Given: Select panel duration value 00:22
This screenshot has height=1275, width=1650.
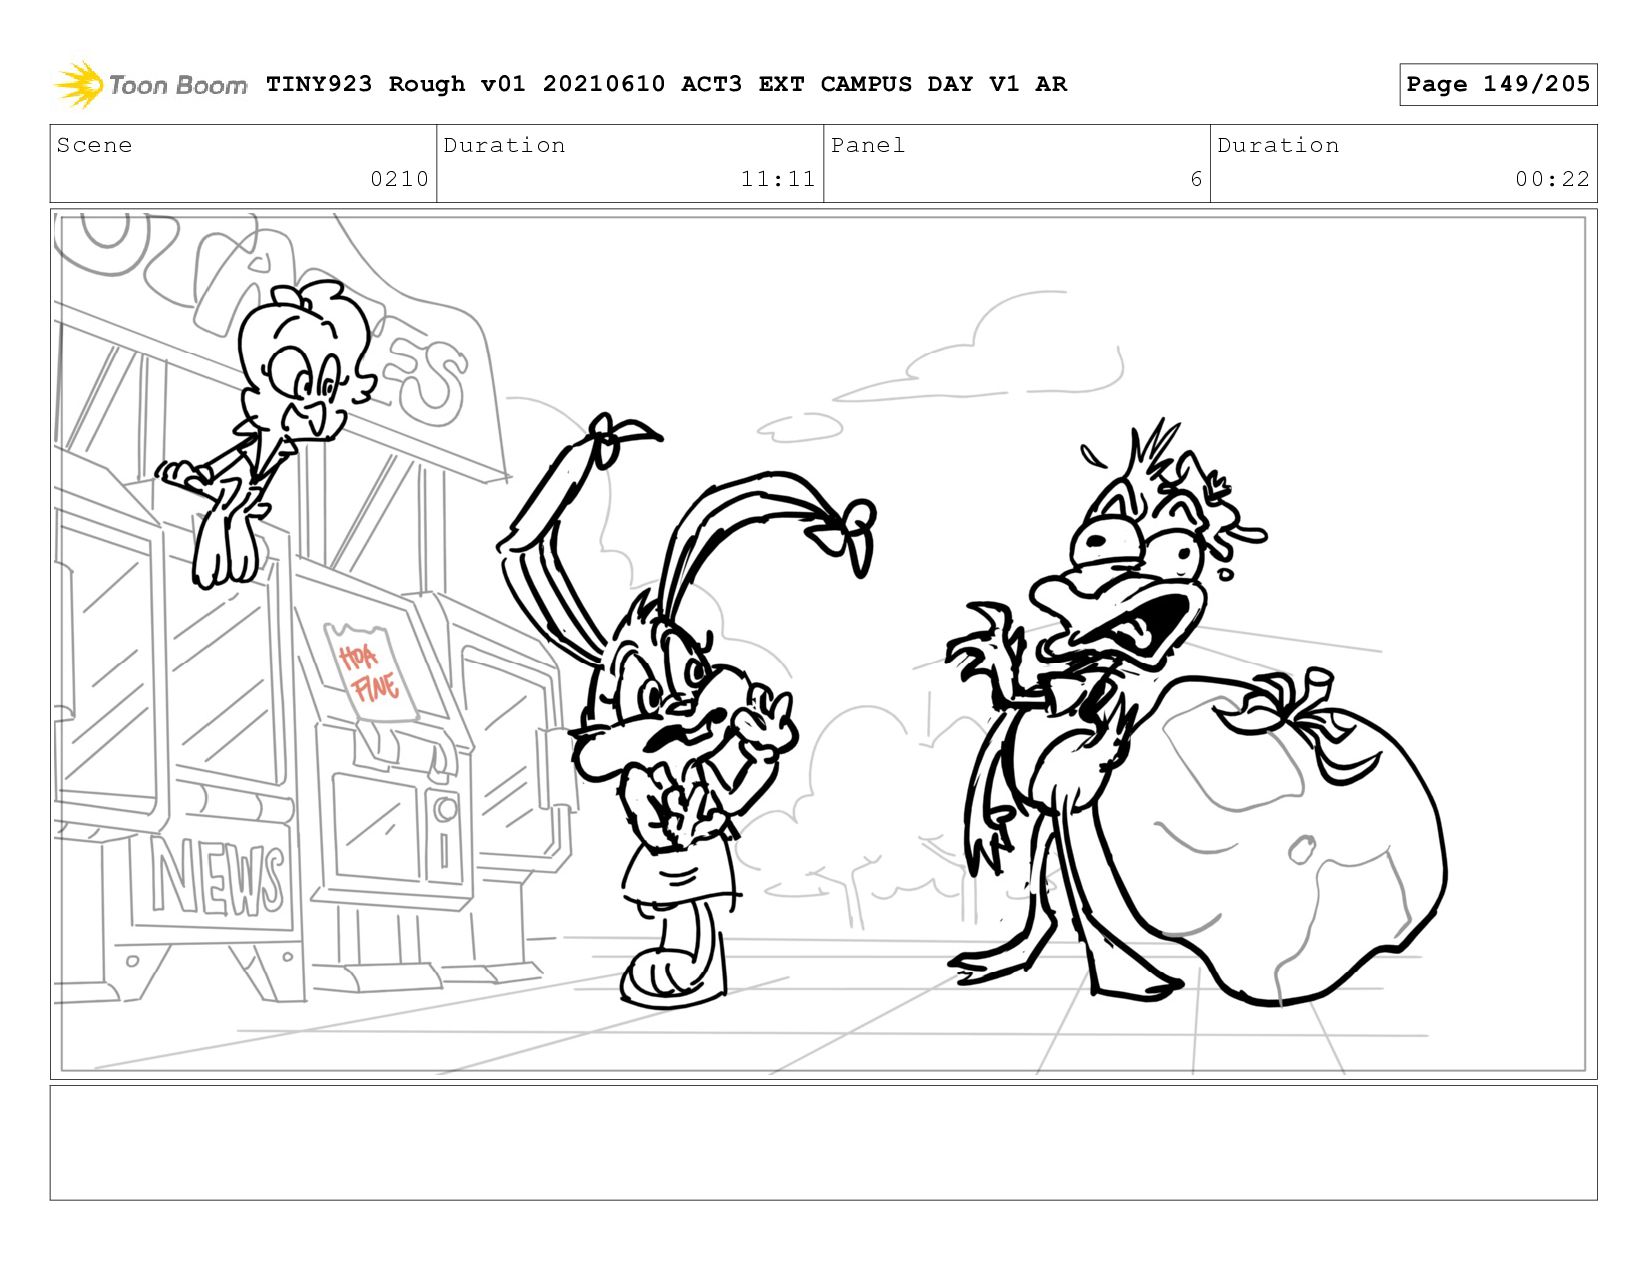Looking at the screenshot, I should [1552, 179].
